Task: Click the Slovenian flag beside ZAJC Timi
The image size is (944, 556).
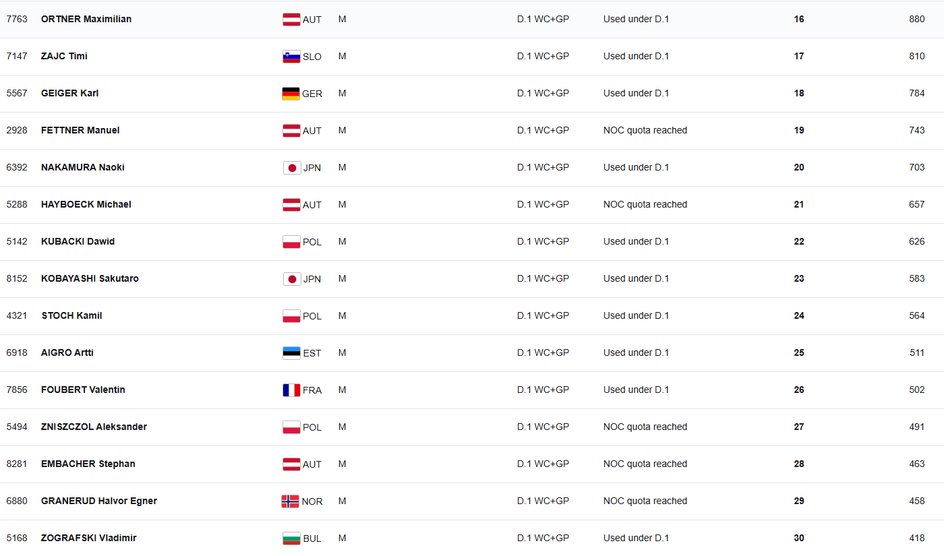Action: [x=291, y=56]
